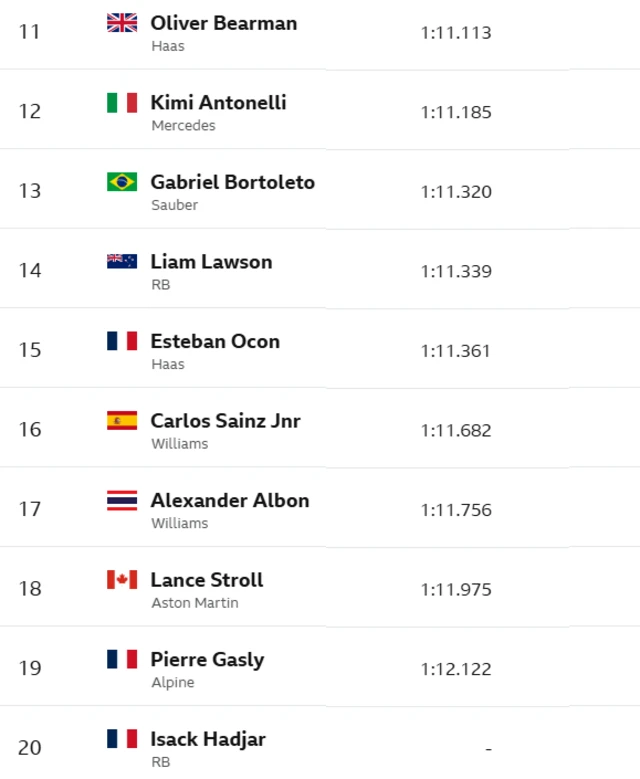
Task: Click the Brazilian flag beside Gabriel Bortoleto
Action: pyautogui.click(x=122, y=182)
